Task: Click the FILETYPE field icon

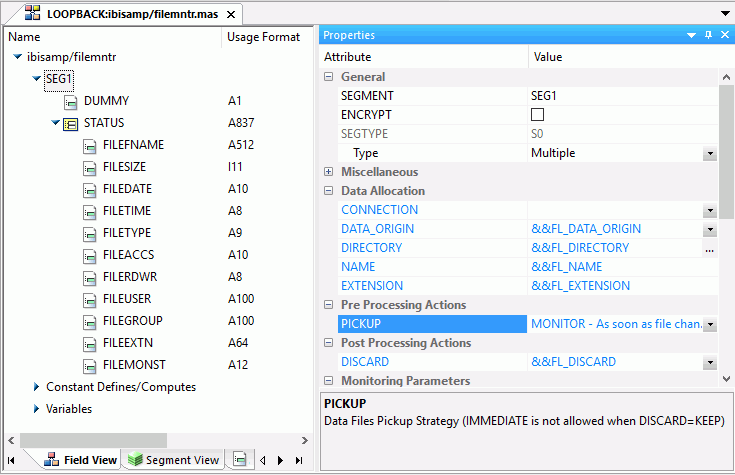Action: click(90, 234)
